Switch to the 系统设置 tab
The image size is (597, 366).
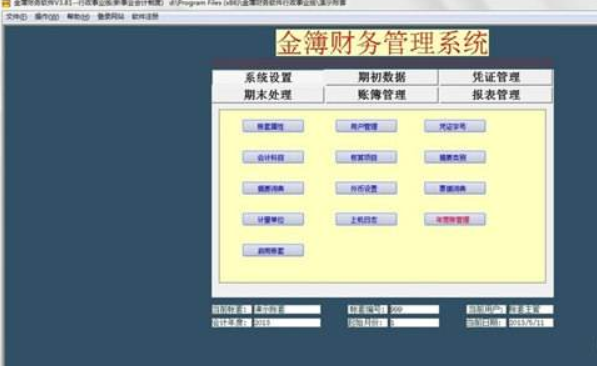[x=268, y=77]
